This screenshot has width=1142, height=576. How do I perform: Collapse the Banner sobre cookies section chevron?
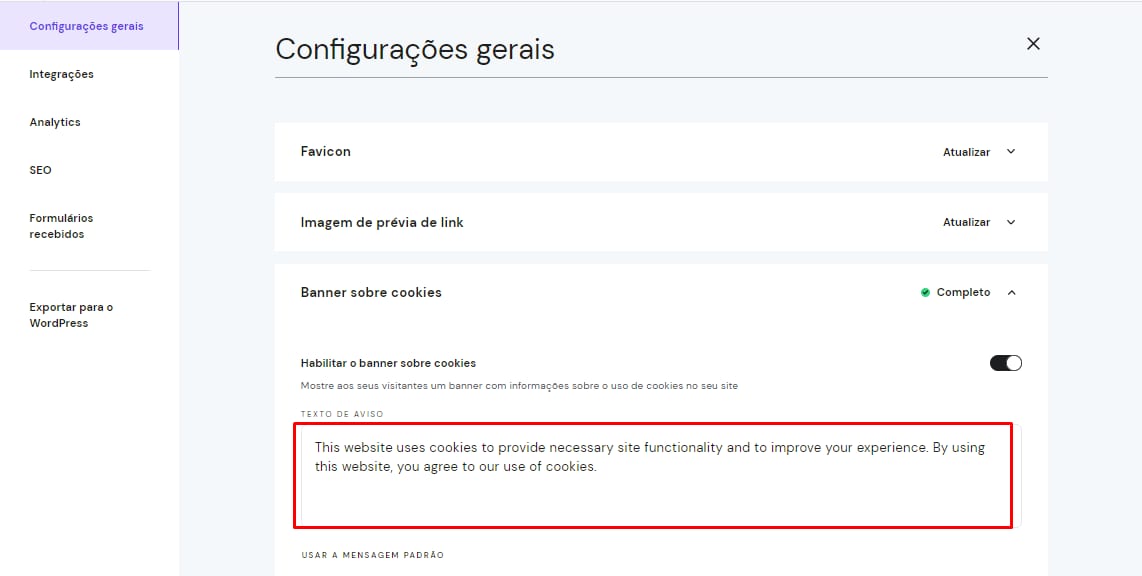pos(1011,293)
